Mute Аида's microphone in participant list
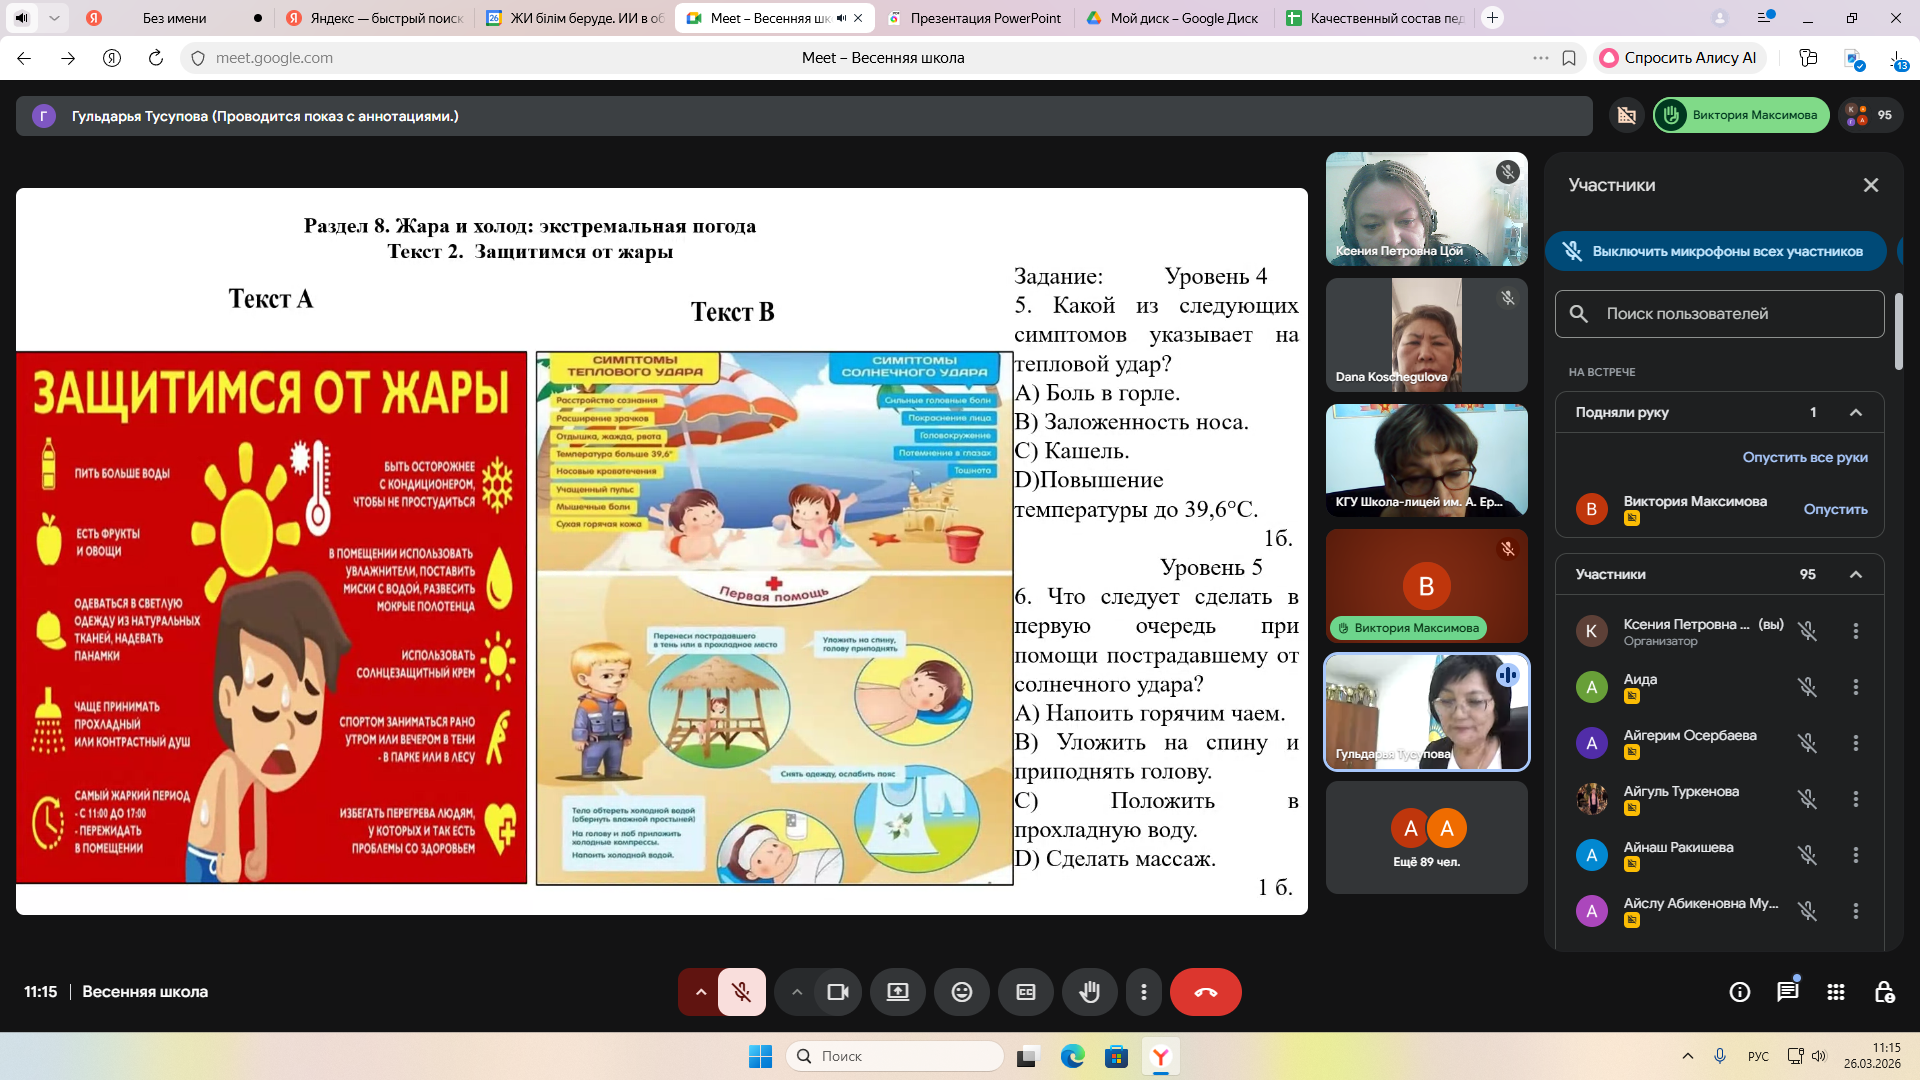Viewport: 1920px width, 1080px height. tap(1807, 687)
